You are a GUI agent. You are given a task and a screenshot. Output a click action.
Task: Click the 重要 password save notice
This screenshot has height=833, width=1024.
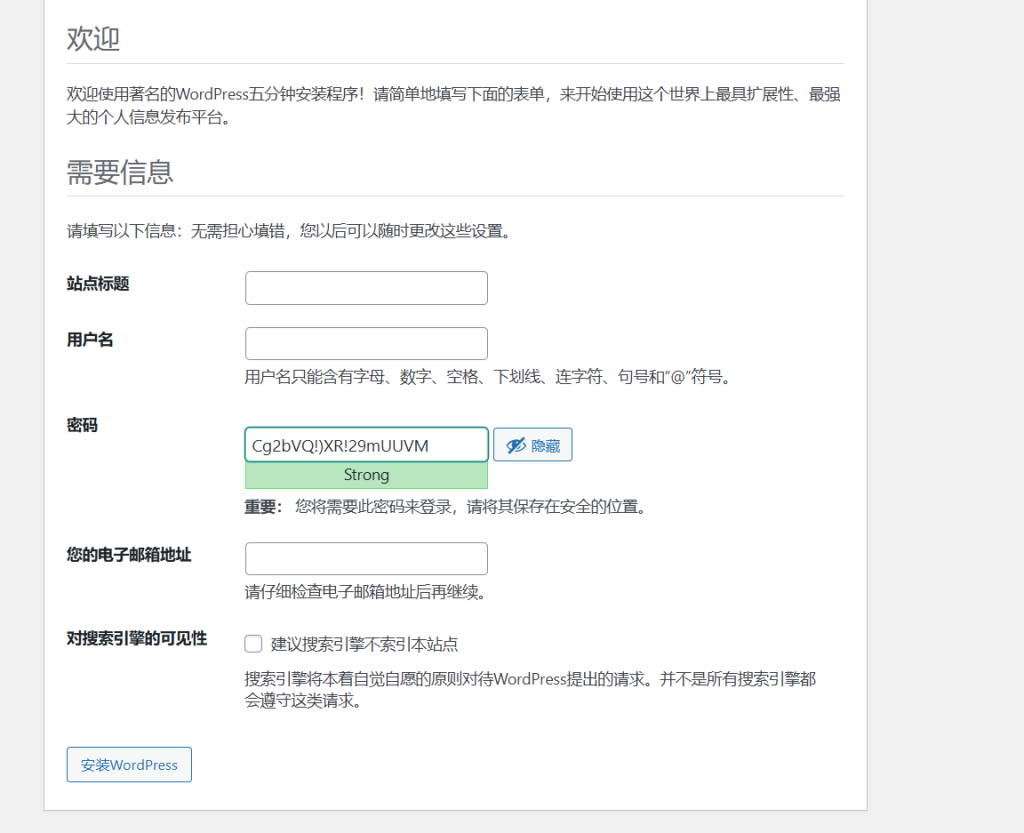click(x=445, y=506)
